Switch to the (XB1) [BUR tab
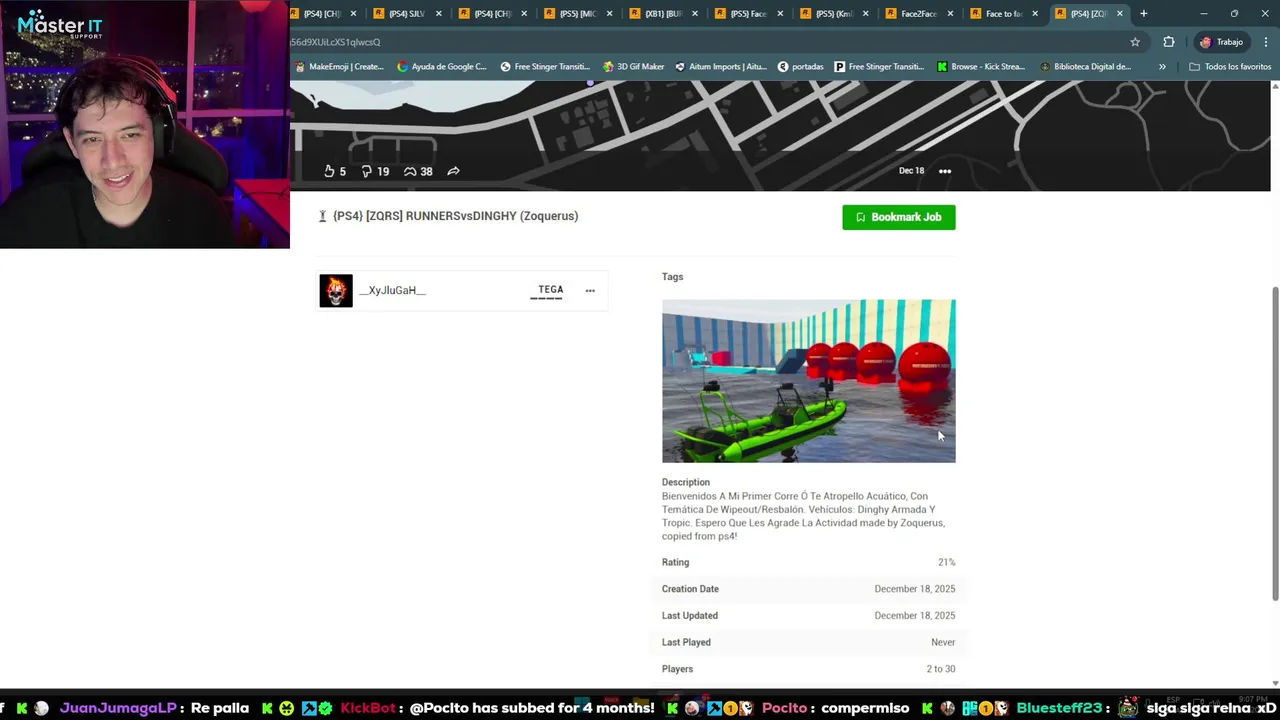1280x720 pixels. pyautogui.click(x=662, y=14)
